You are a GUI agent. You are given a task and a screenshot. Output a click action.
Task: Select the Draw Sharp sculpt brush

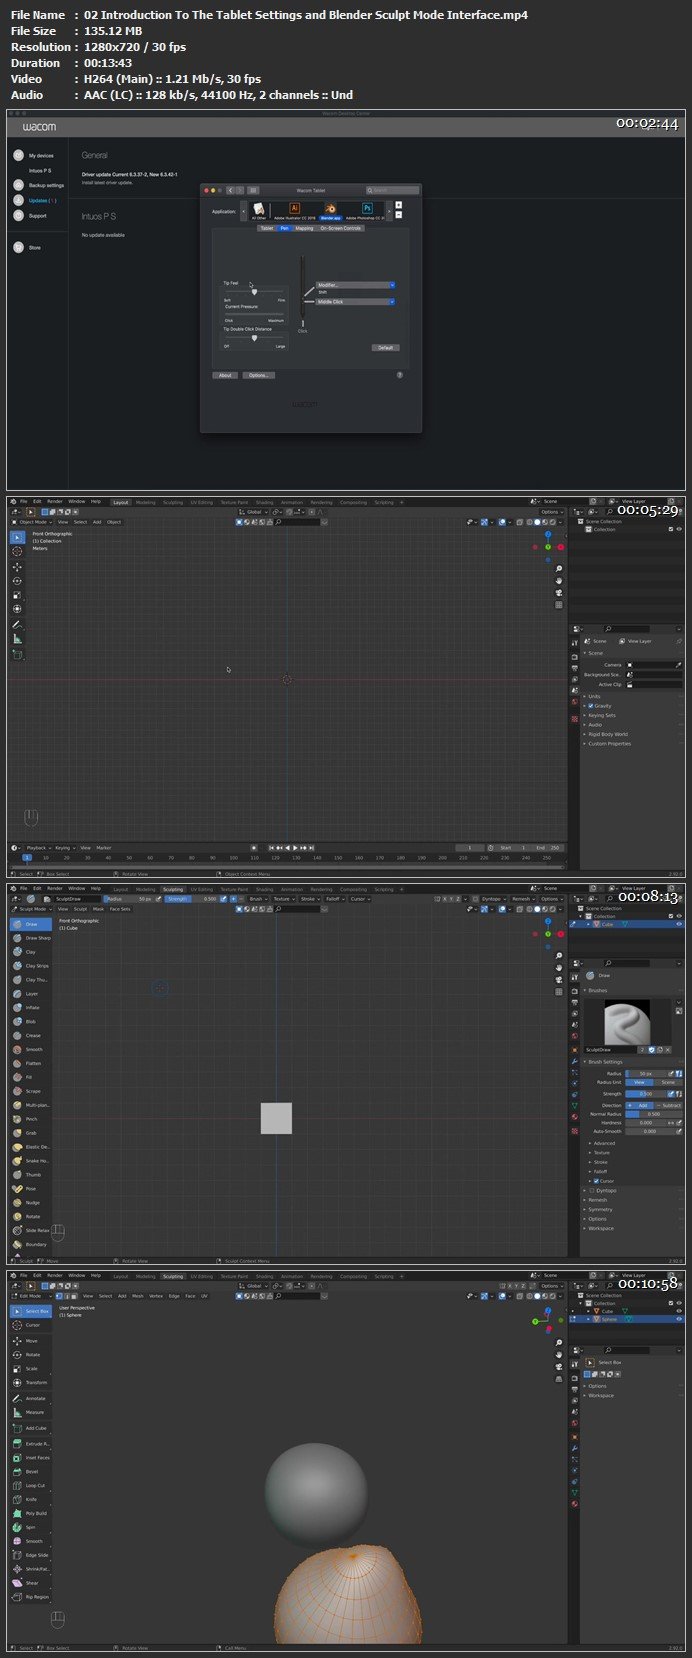pos(31,938)
